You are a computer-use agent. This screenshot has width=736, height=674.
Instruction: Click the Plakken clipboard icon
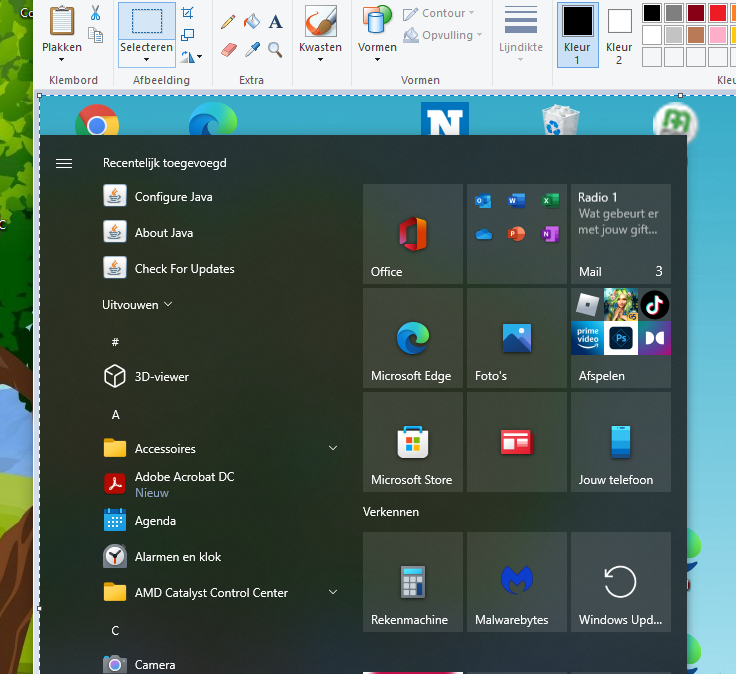(x=62, y=20)
